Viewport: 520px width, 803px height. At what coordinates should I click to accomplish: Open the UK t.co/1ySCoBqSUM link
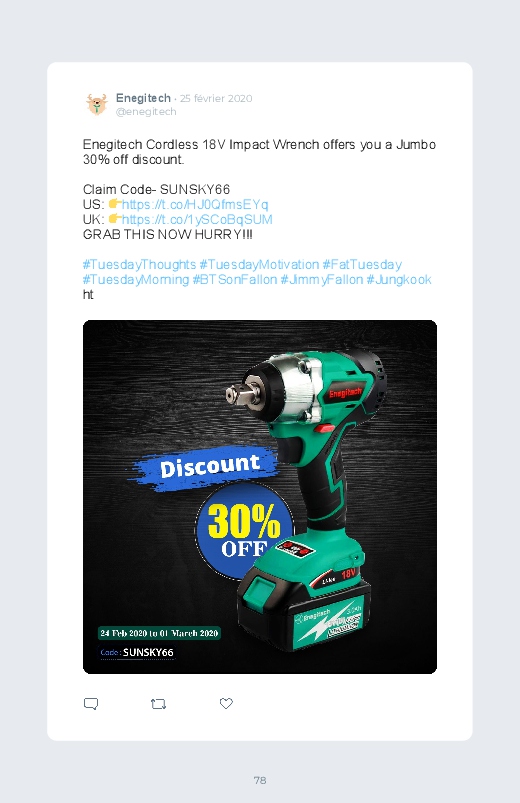197,219
